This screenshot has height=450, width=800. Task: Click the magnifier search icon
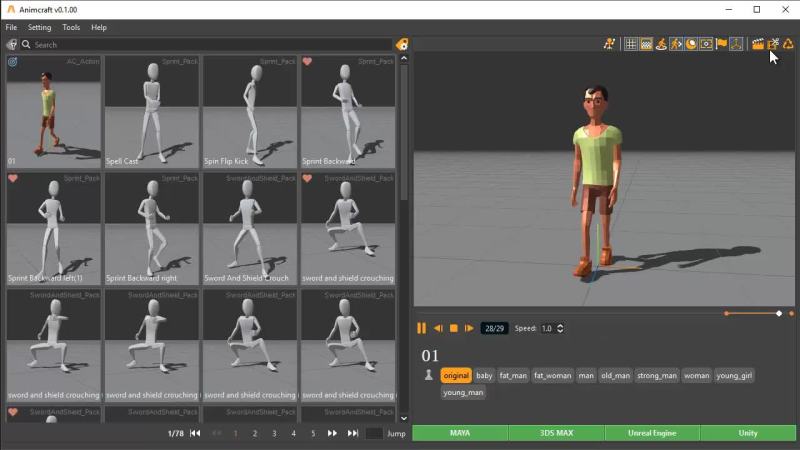point(26,45)
